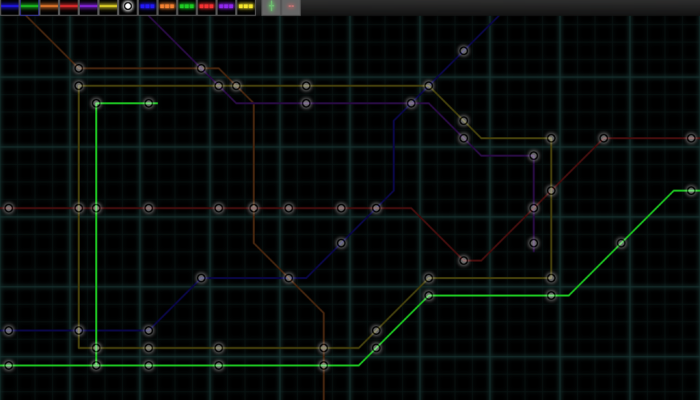Click the green station on the diagonal toward upper right
This screenshot has width=700, height=400.
point(621,243)
